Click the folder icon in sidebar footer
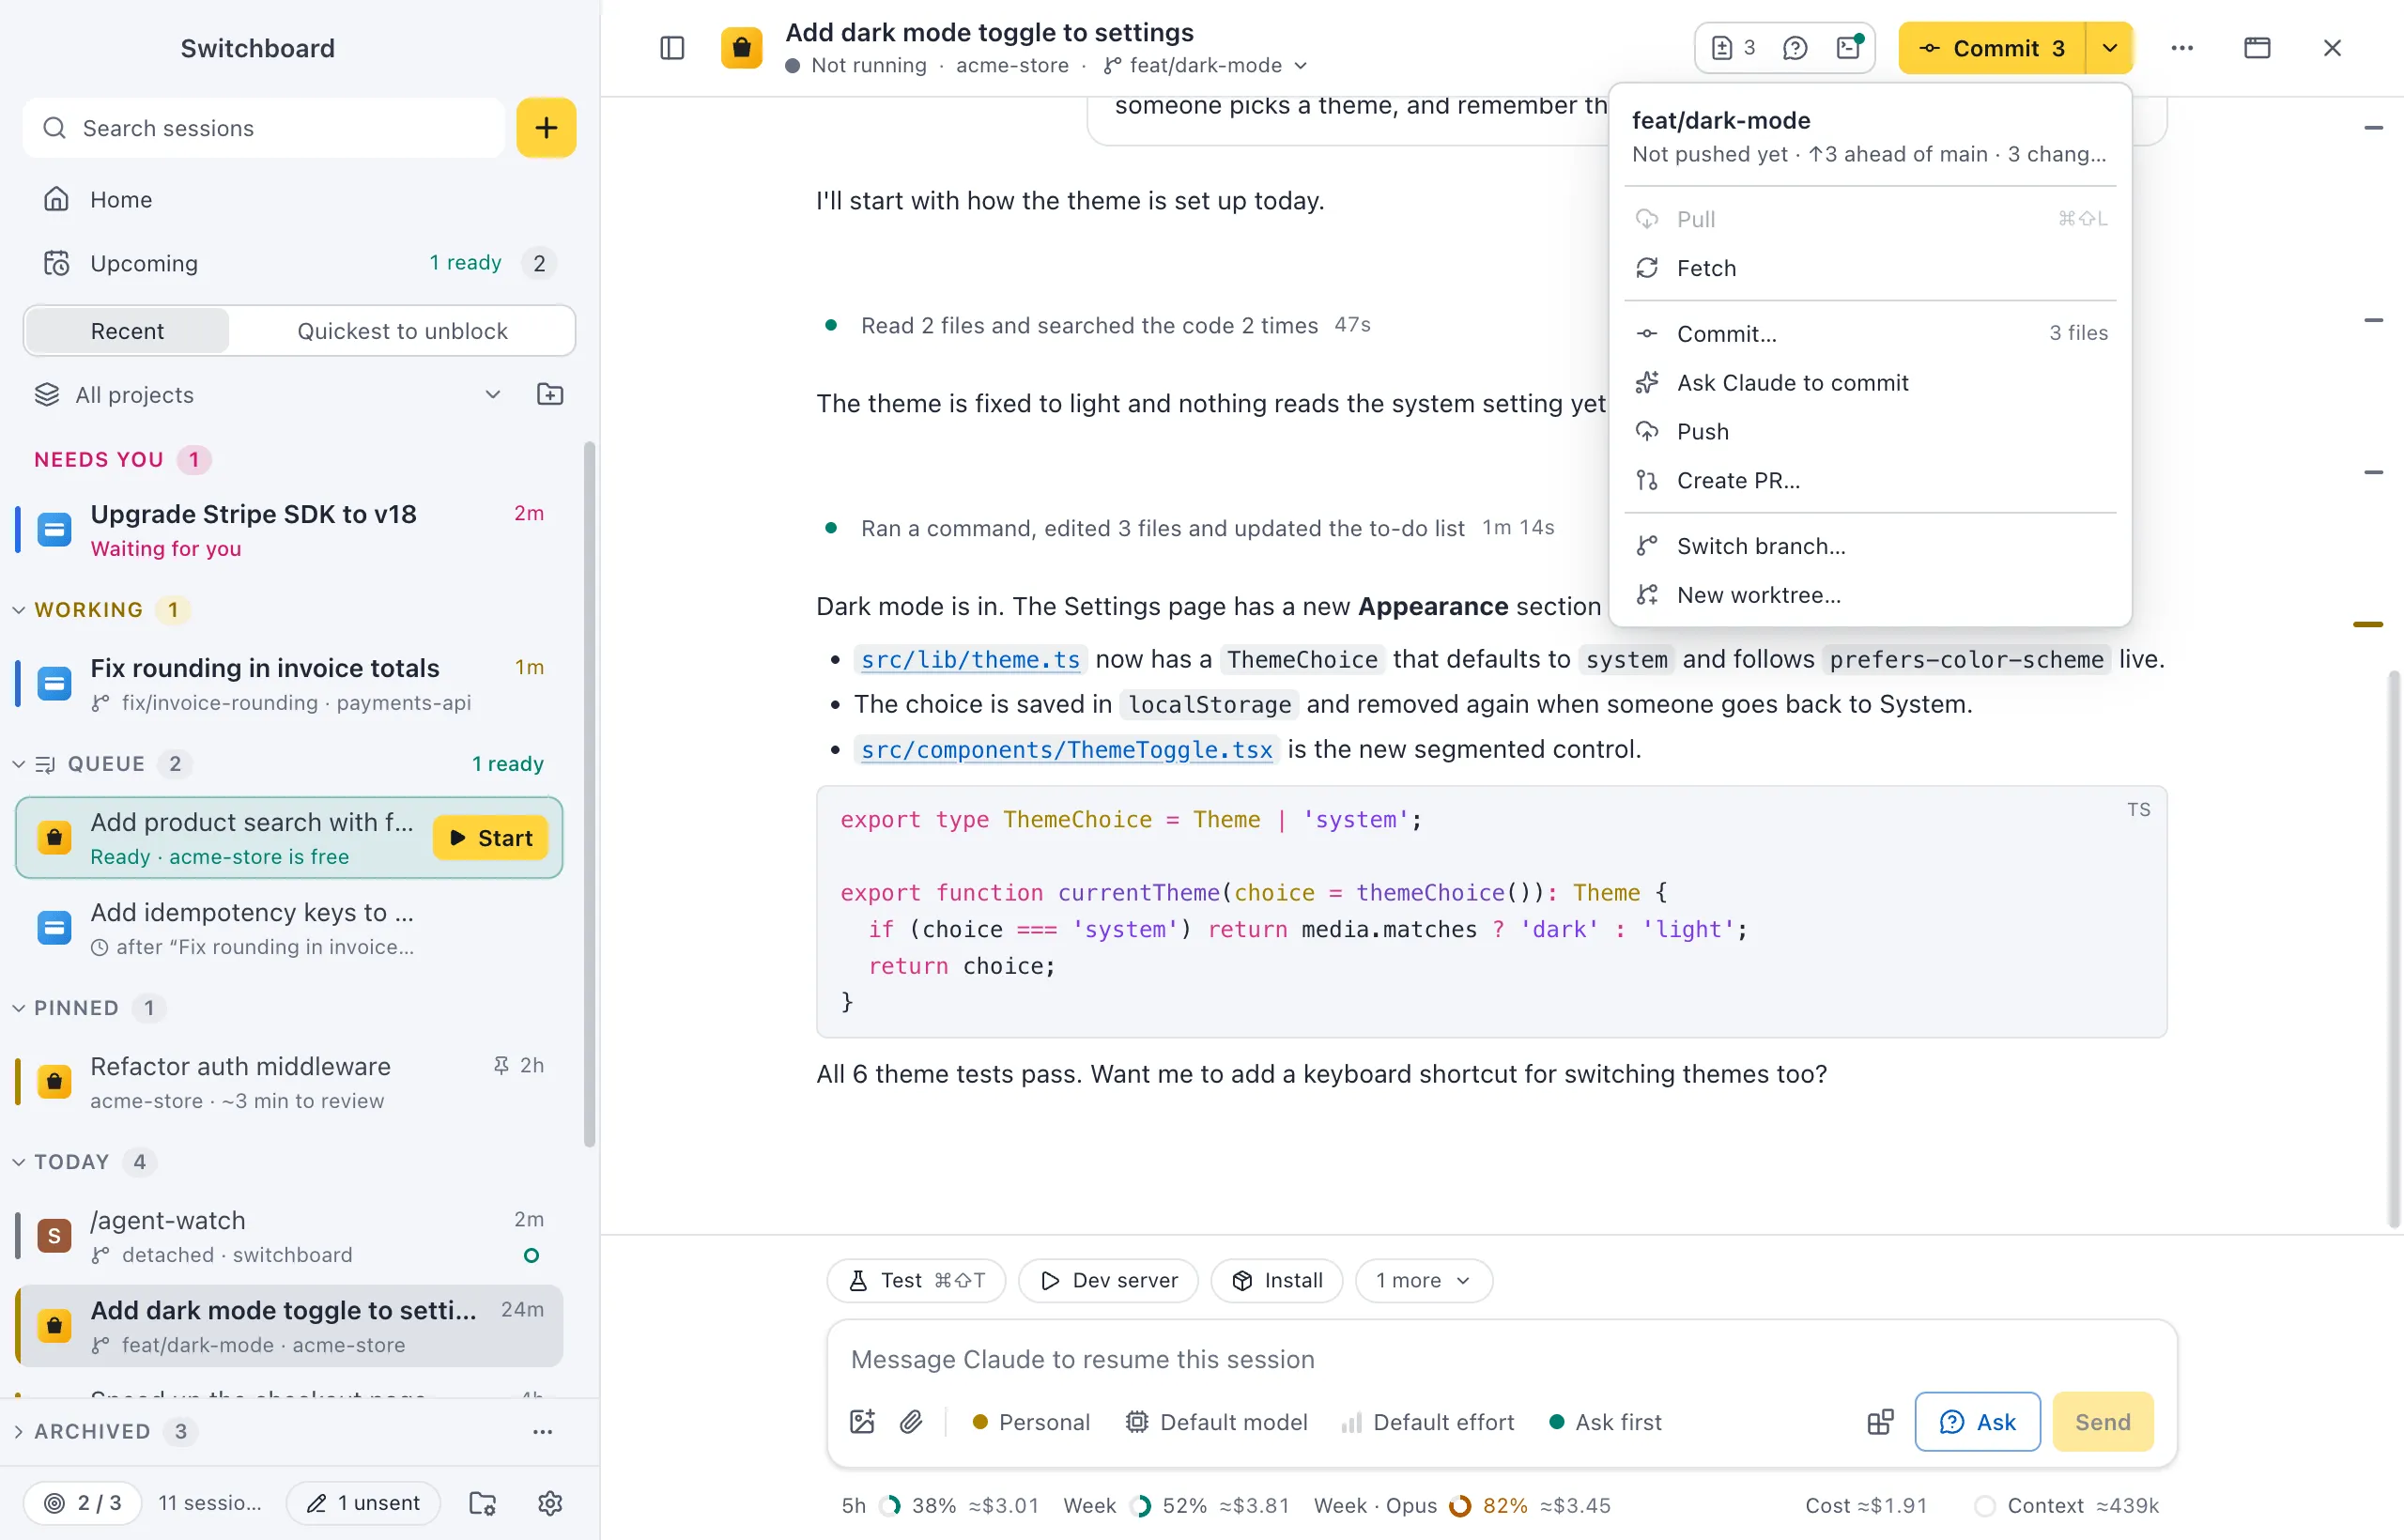 483,1503
